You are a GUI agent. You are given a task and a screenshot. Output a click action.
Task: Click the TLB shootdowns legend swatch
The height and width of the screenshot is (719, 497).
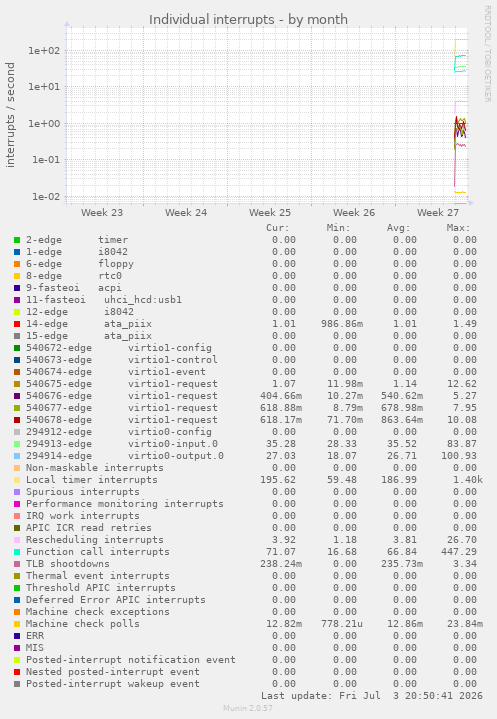(17, 564)
